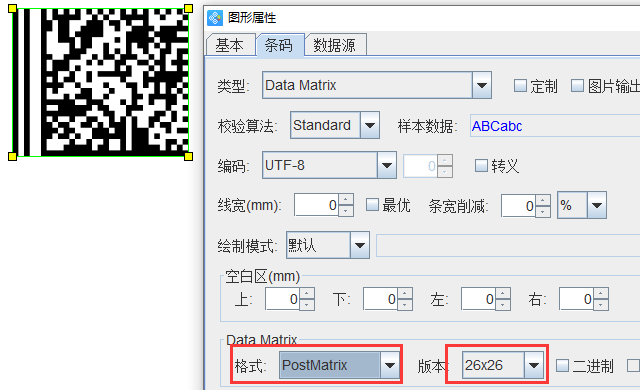Click the 空白区 右 margin field
Screen dimensions: 640x390
coord(576,299)
